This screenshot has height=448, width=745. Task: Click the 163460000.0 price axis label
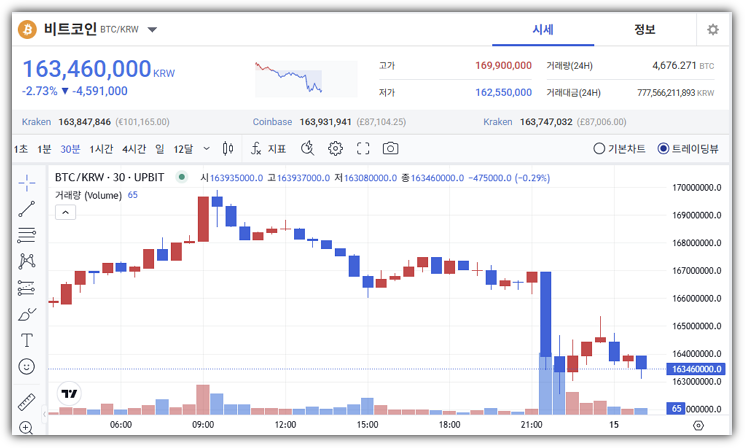click(x=696, y=369)
